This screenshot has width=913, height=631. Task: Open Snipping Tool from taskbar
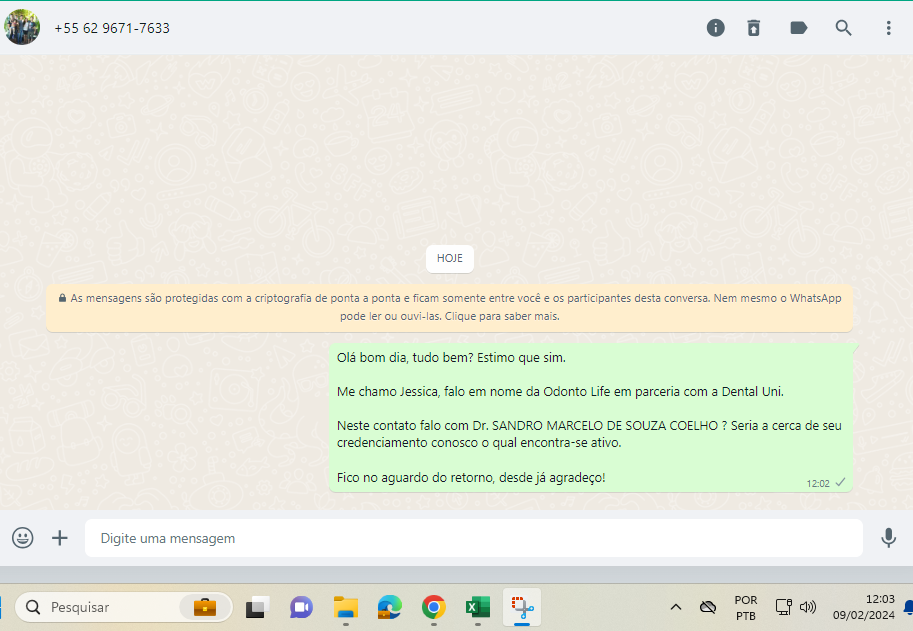(x=522, y=607)
